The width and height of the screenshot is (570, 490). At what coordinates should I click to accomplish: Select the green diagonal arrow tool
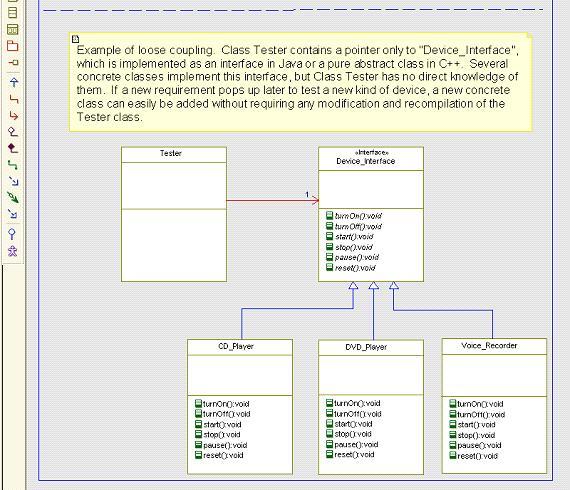pyautogui.click(x=13, y=198)
